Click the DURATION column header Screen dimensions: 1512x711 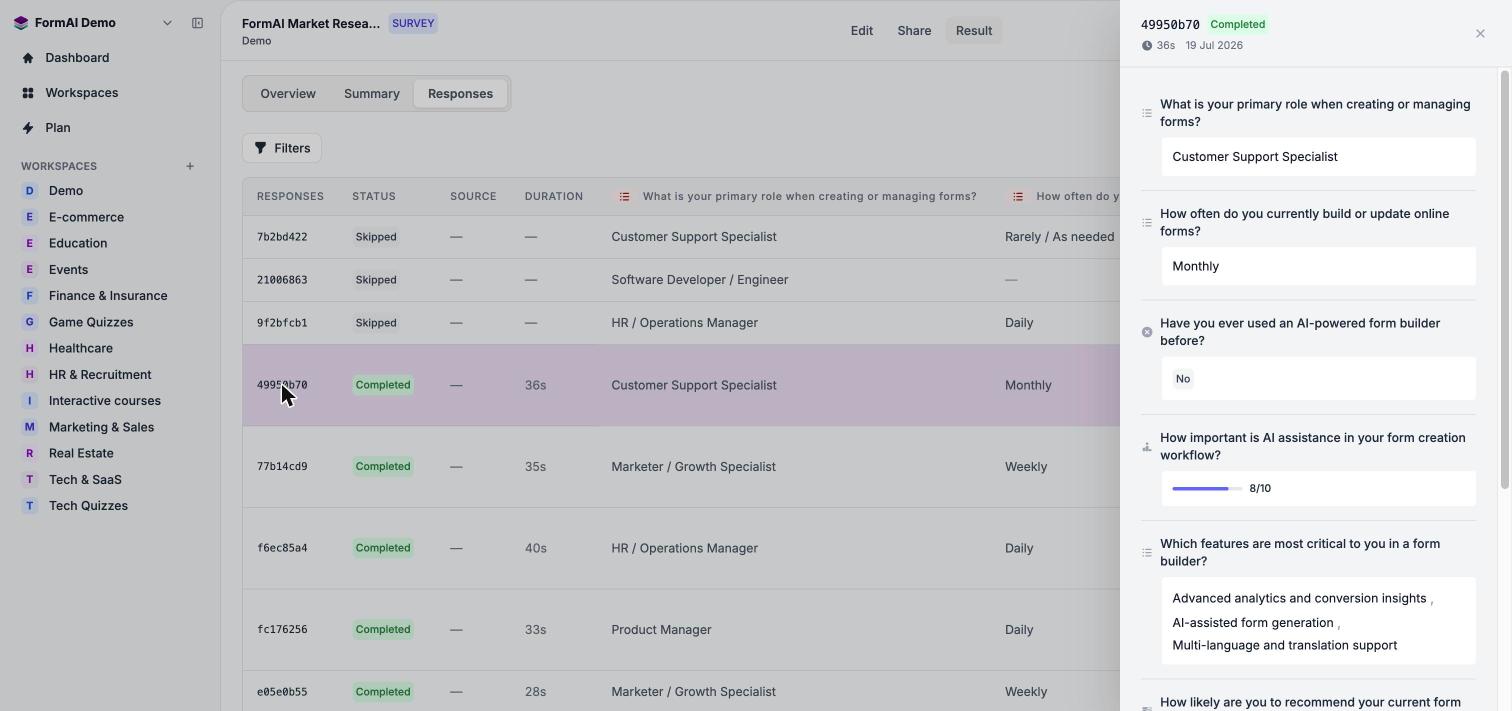[x=554, y=197]
